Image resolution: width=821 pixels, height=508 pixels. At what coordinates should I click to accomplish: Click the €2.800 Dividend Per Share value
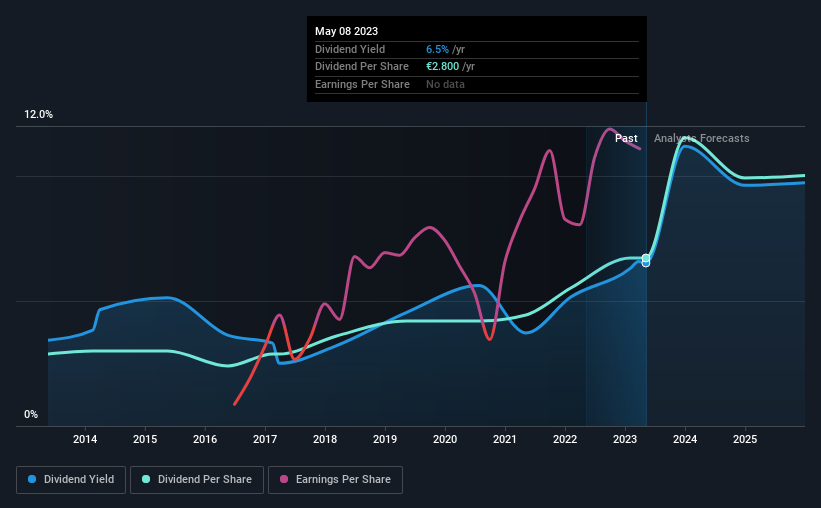tap(442, 67)
